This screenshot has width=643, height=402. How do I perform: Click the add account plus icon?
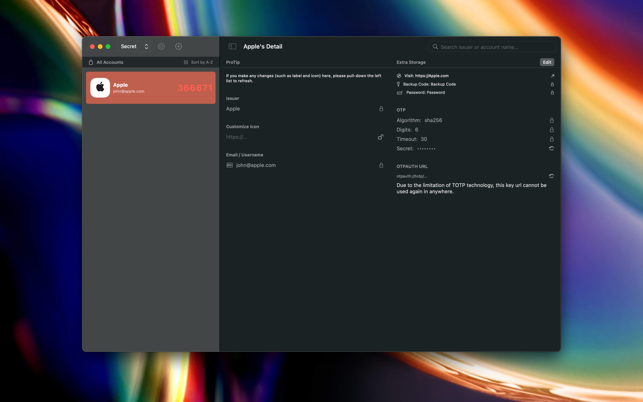(x=178, y=47)
